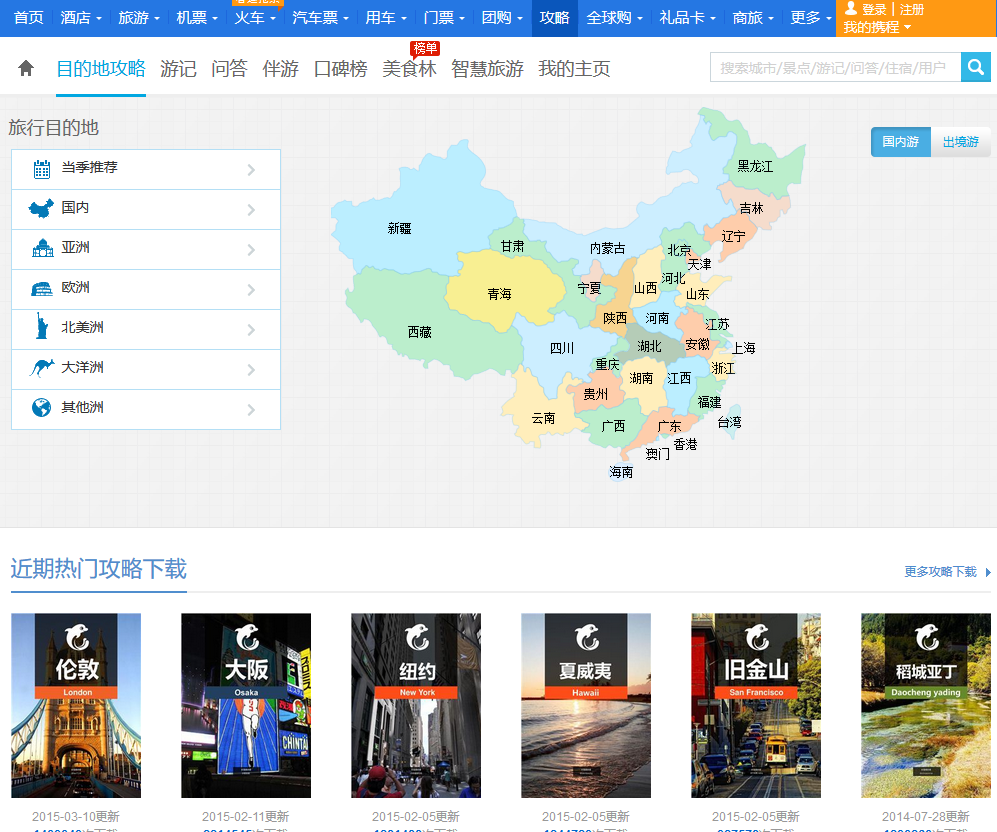Open the 酒店 dropdown in top navigation

pos(81,18)
